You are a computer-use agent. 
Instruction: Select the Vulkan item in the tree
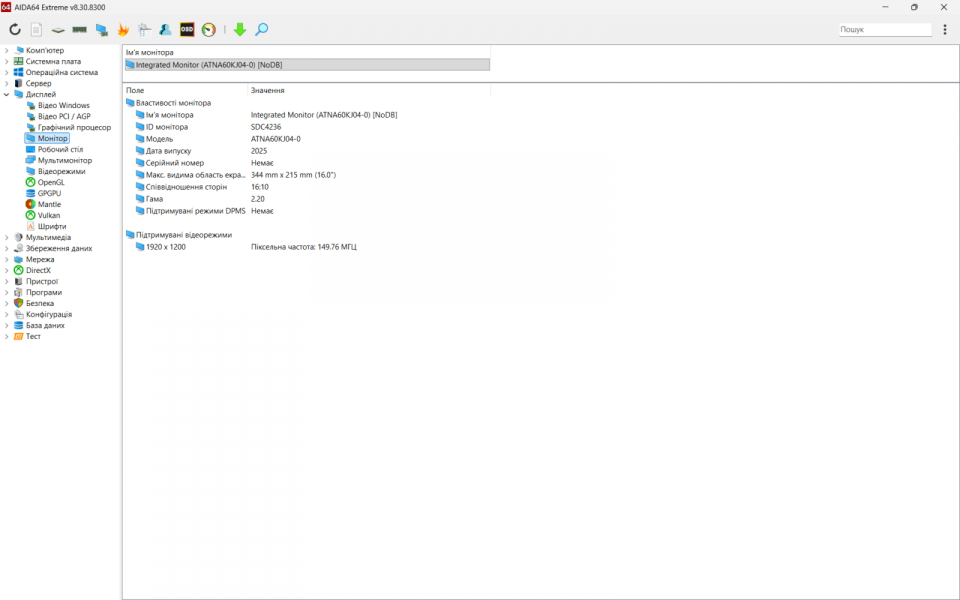[x=48, y=216]
